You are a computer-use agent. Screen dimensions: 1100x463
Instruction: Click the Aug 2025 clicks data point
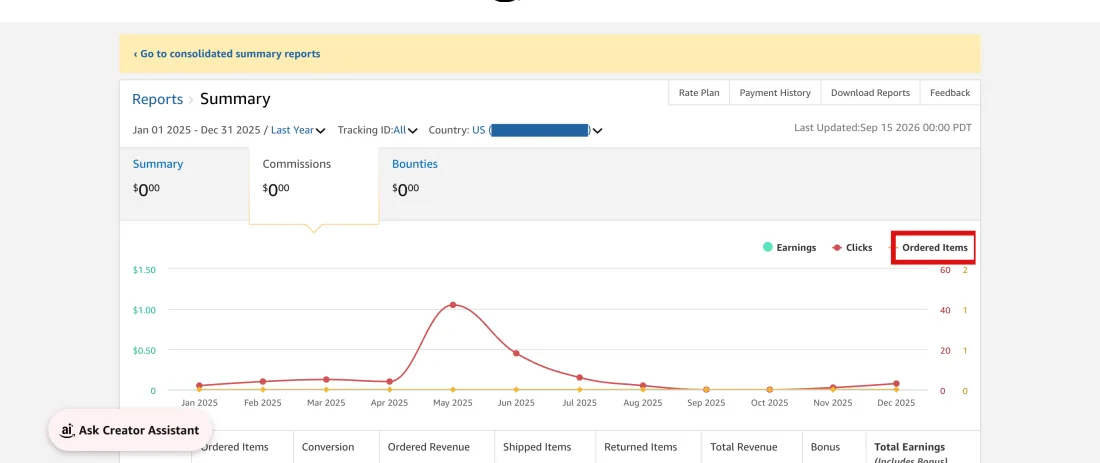(x=643, y=385)
